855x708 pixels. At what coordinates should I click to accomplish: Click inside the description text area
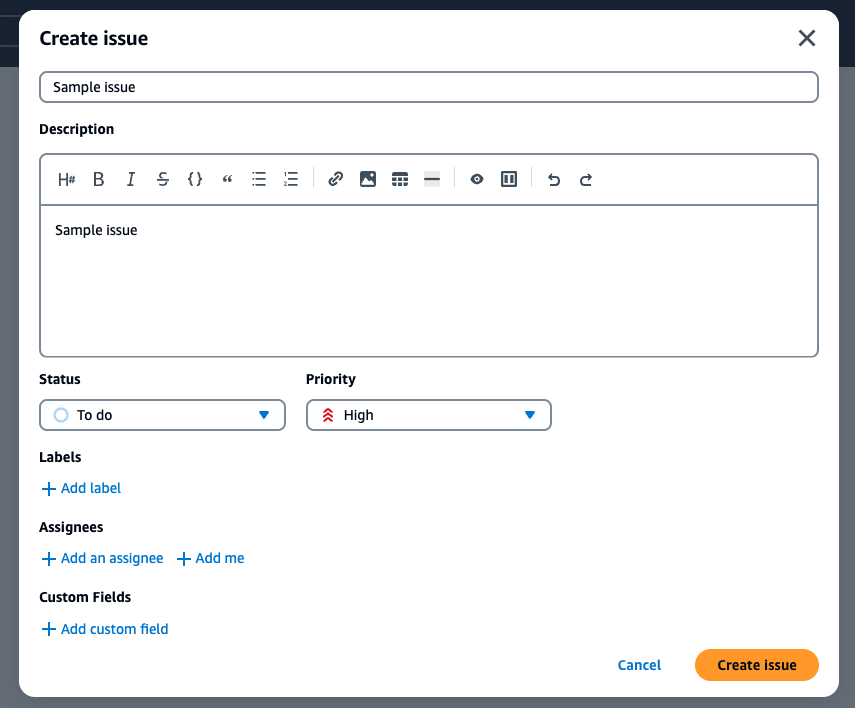pyautogui.click(x=429, y=281)
